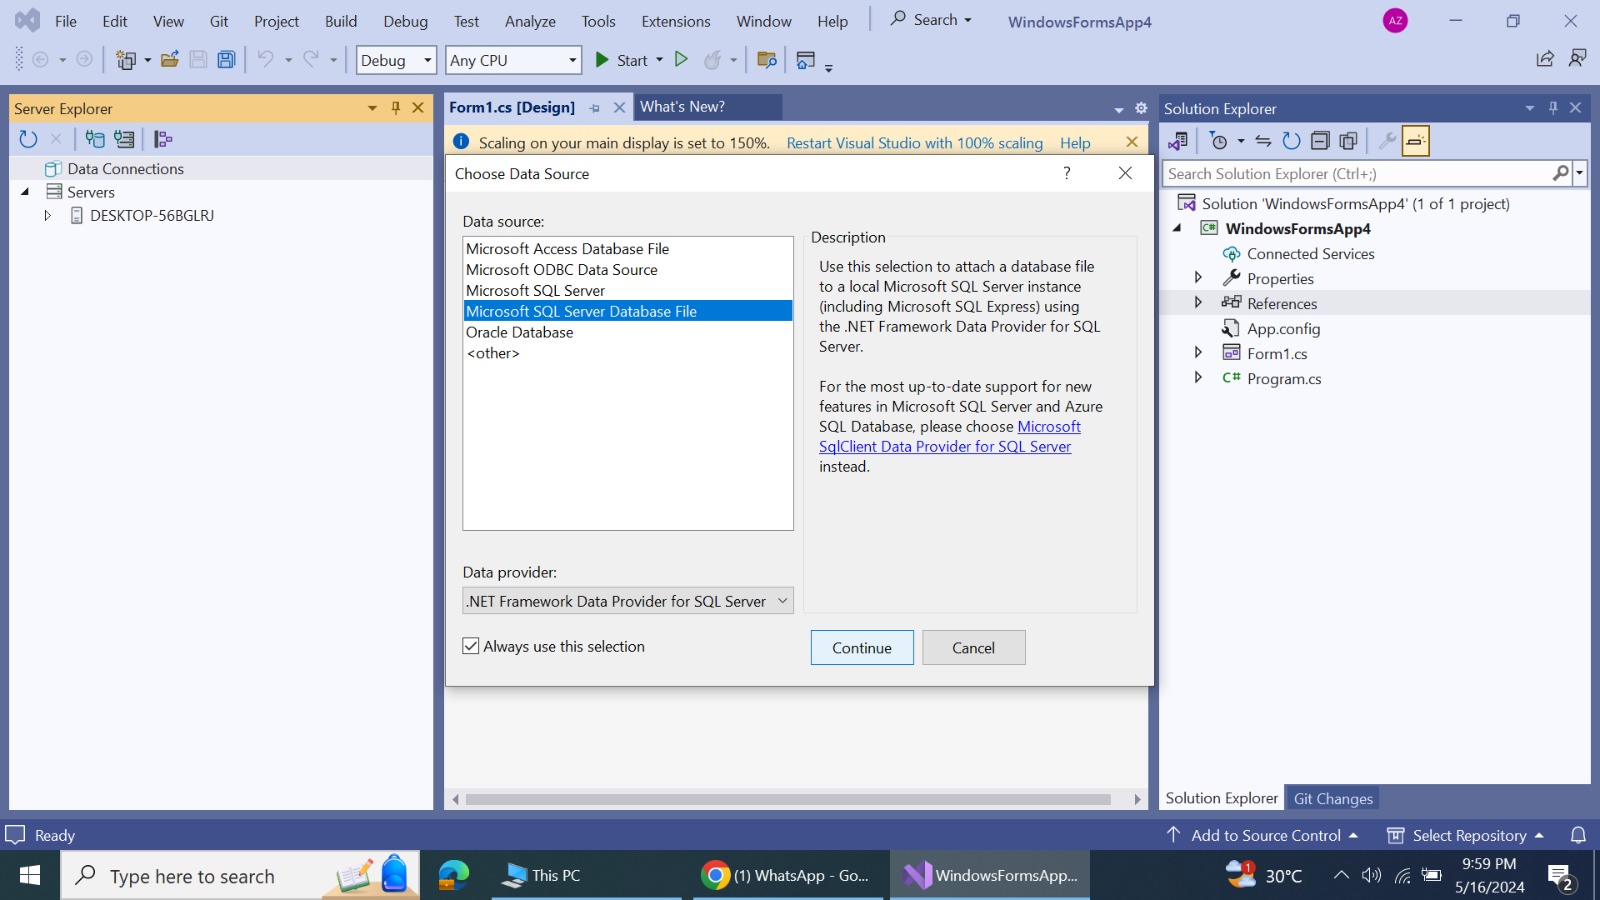Click Connect to Database icon in Server Explorer

coord(95,139)
